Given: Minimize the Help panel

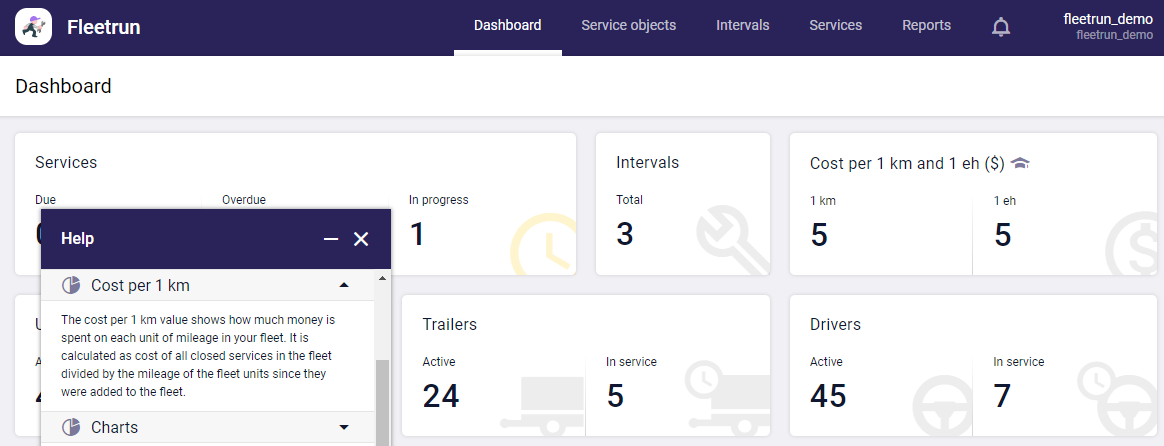Looking at the screenshot, I should pyautogui.click(x=331, y=239).
